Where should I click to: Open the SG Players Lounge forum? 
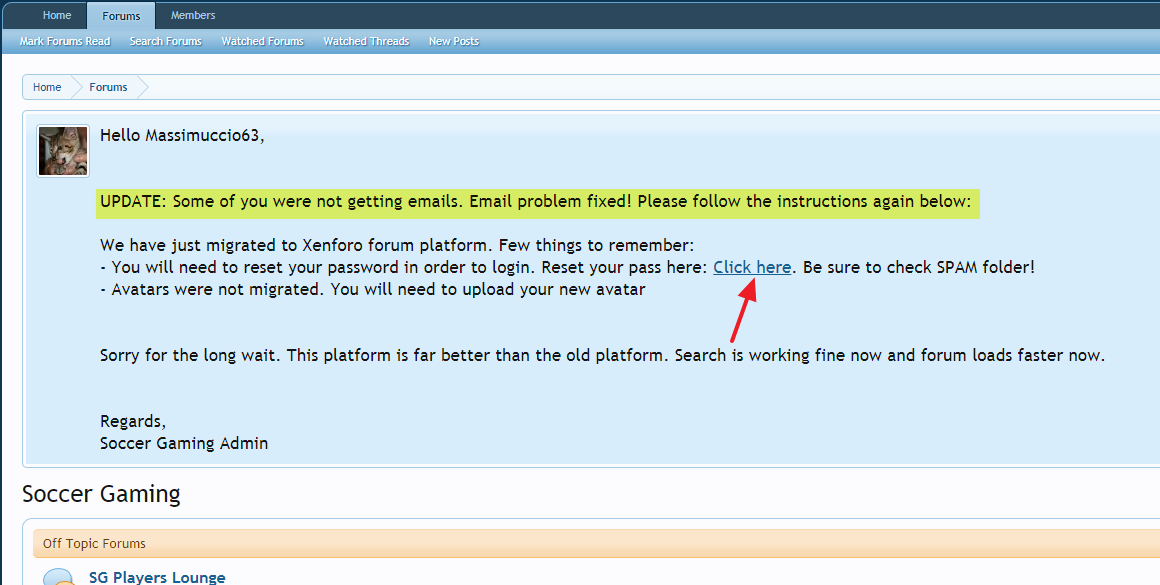157,577
